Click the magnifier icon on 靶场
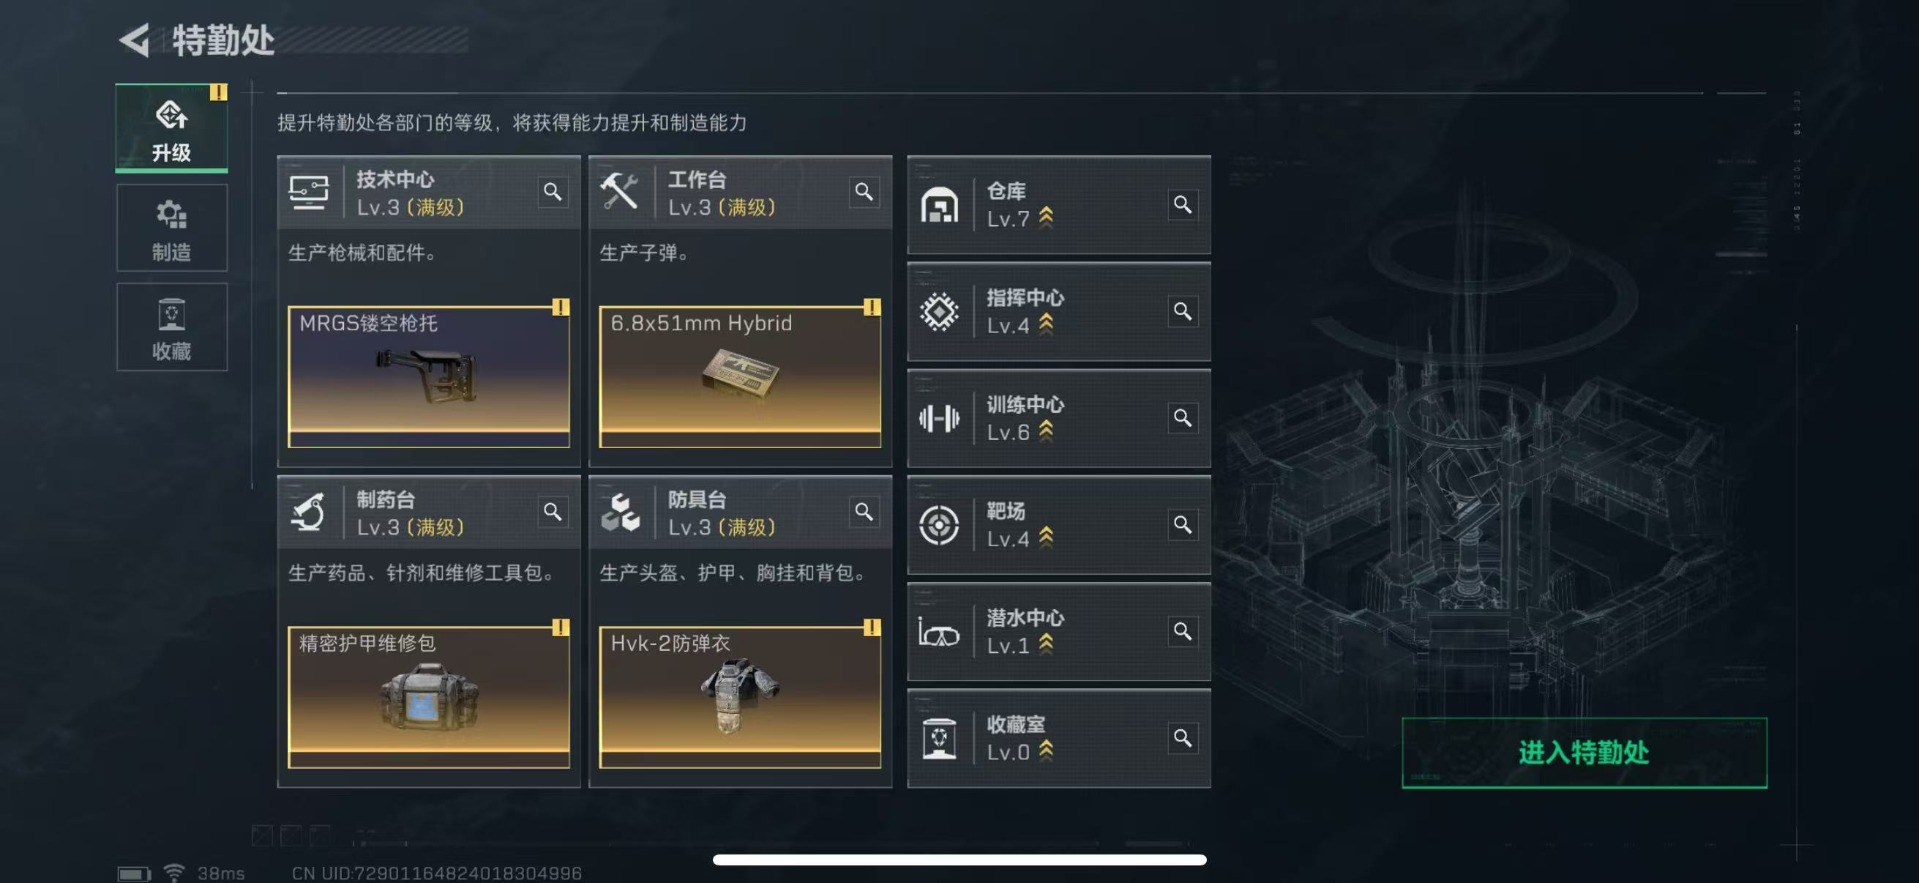 [1182, 525]
